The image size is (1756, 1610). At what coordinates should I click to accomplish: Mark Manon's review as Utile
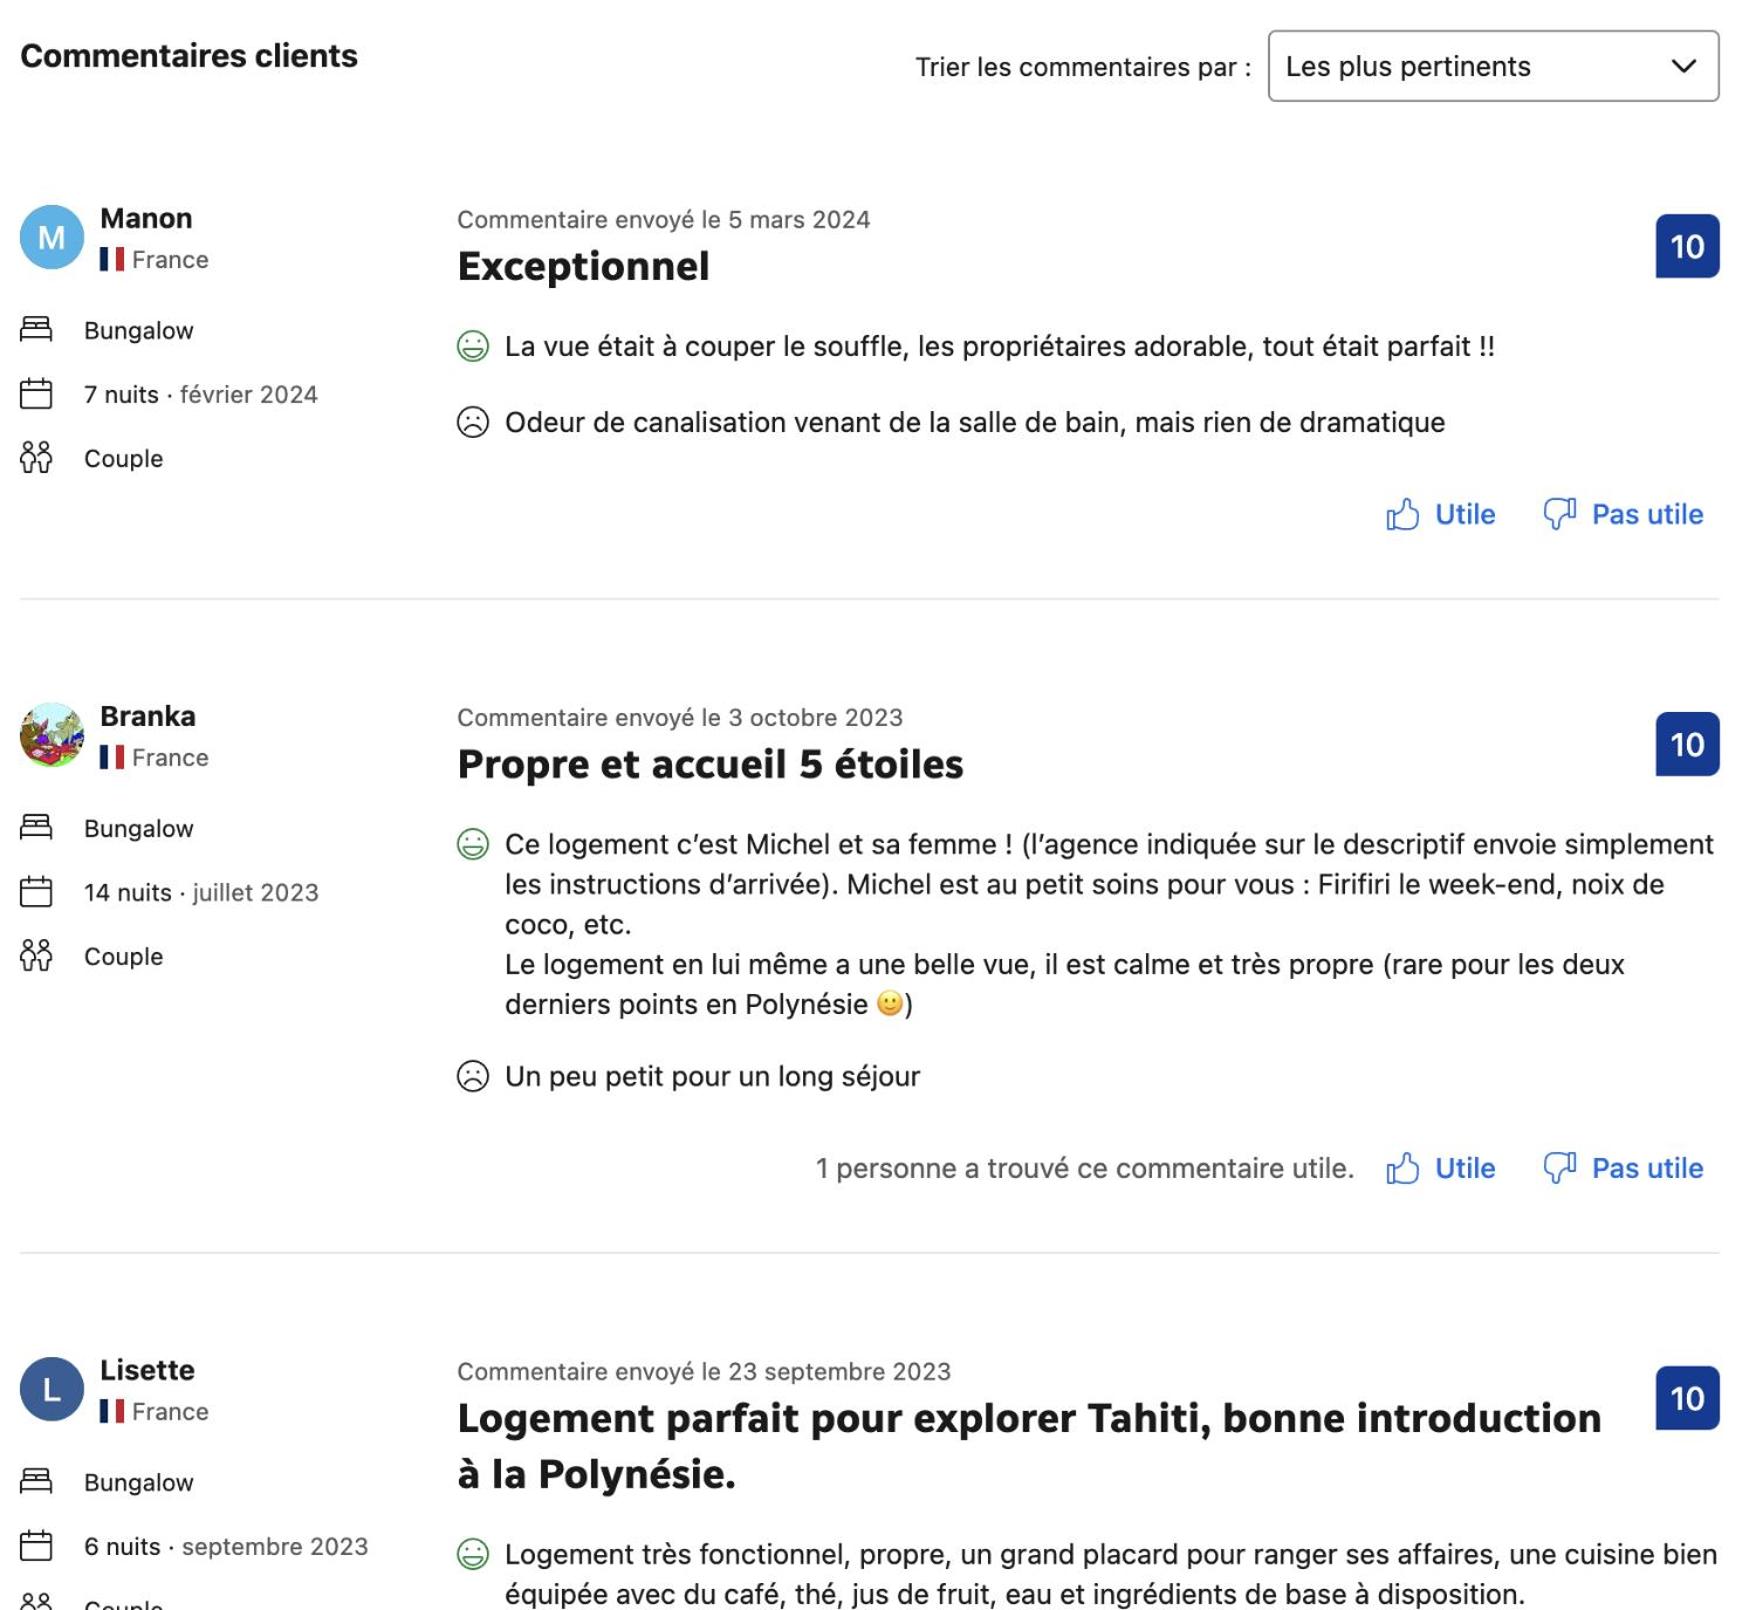1440,514
